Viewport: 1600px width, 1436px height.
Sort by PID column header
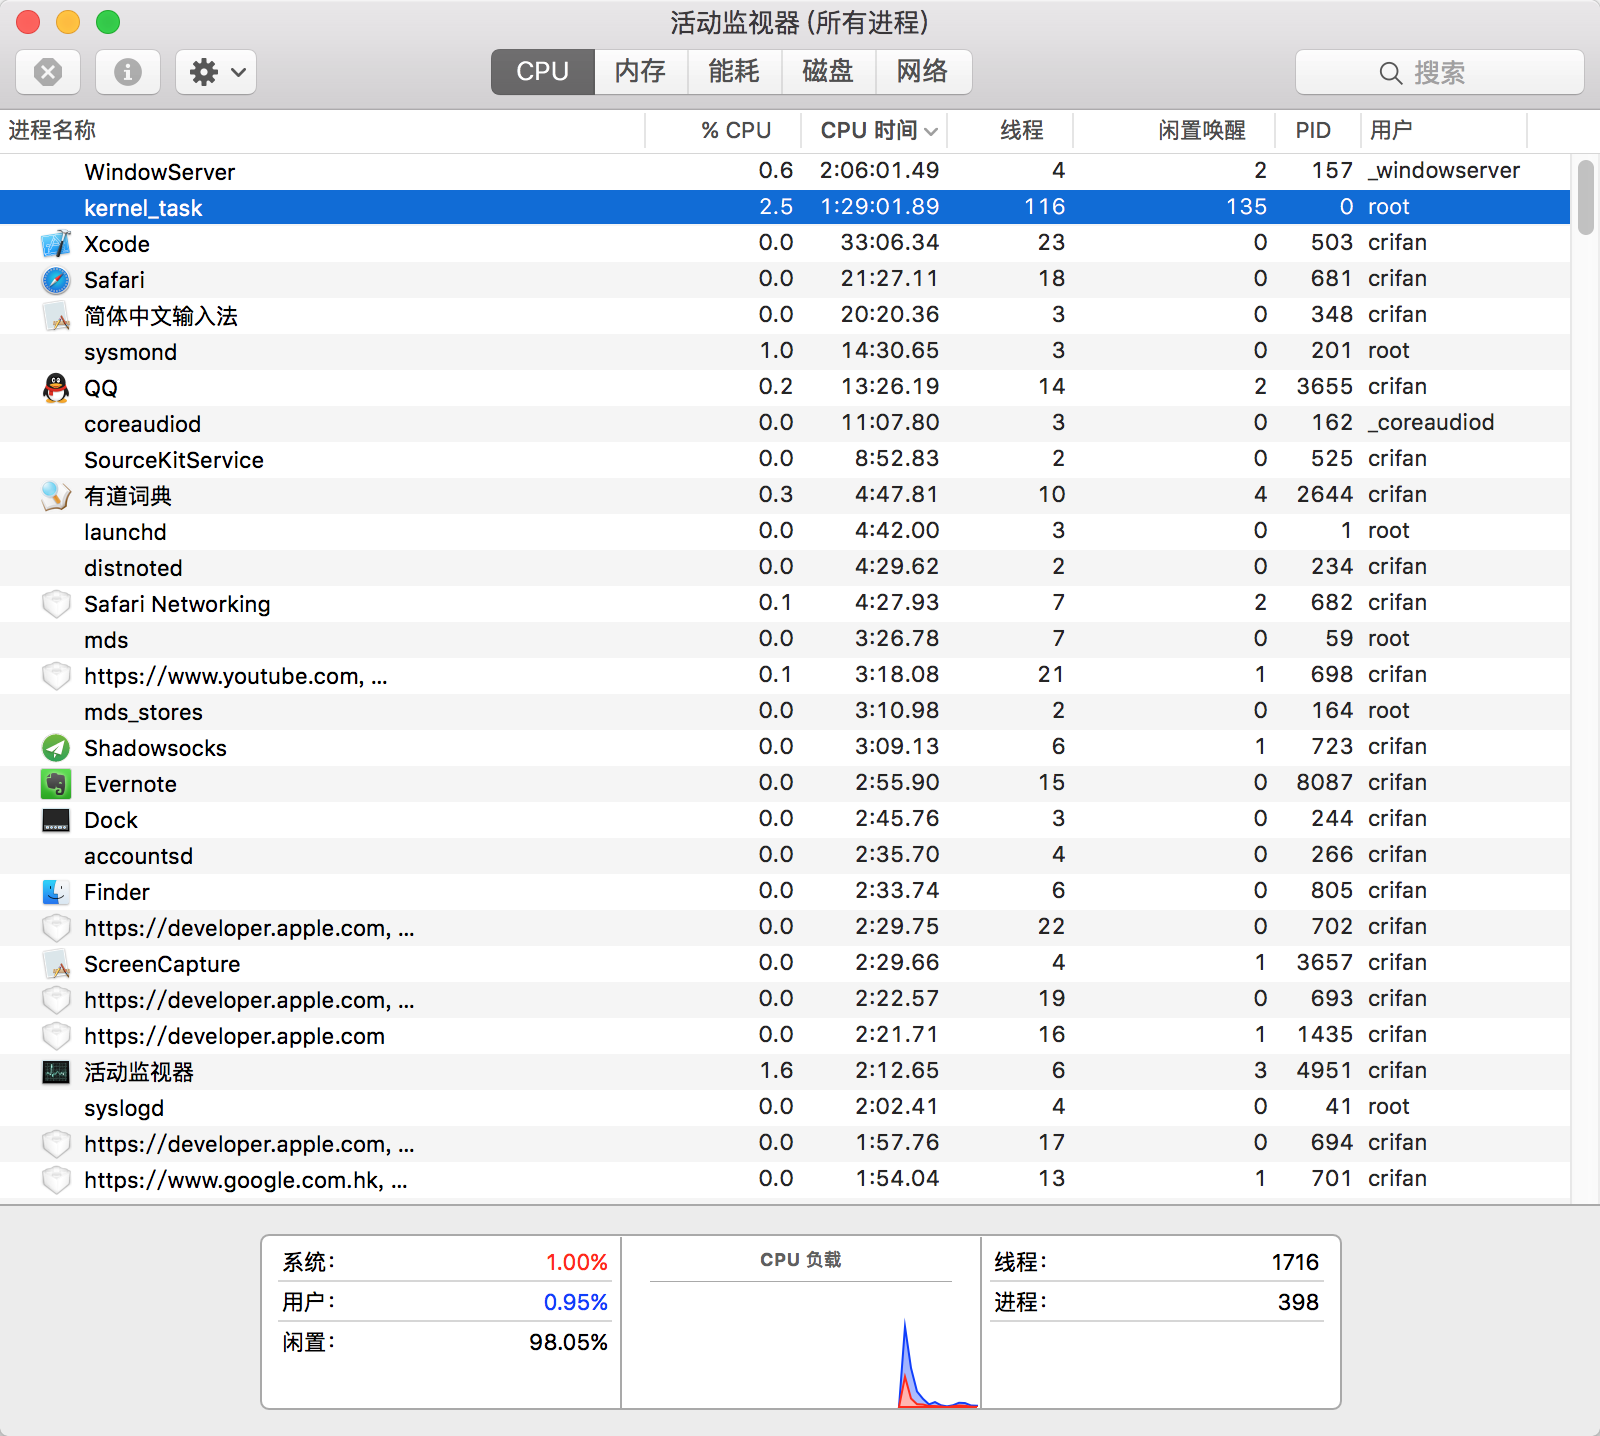(x=1317, y=131)
